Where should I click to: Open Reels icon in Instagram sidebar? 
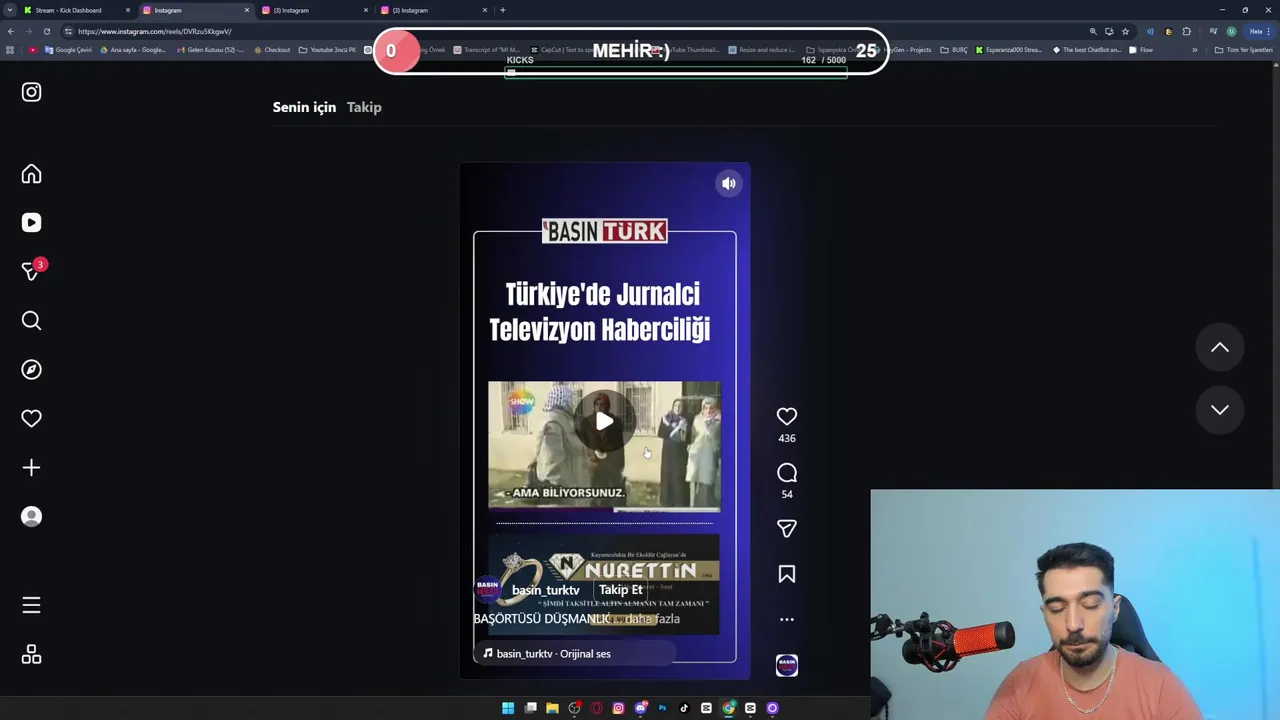pyautogui.click(x=31, y=223)
